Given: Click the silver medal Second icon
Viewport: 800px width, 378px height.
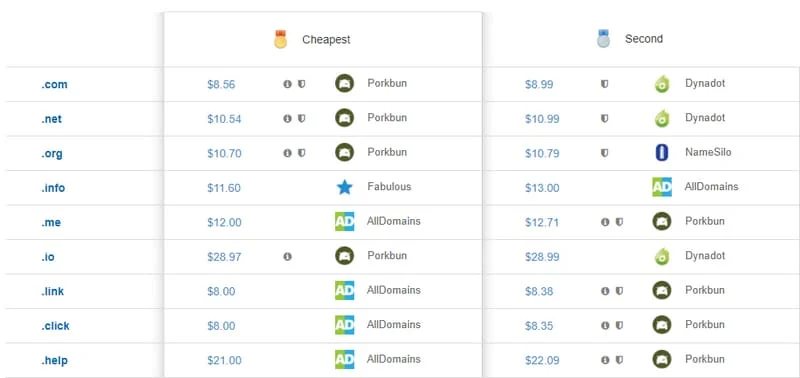Looking at the screenshot, I should 604,39.
